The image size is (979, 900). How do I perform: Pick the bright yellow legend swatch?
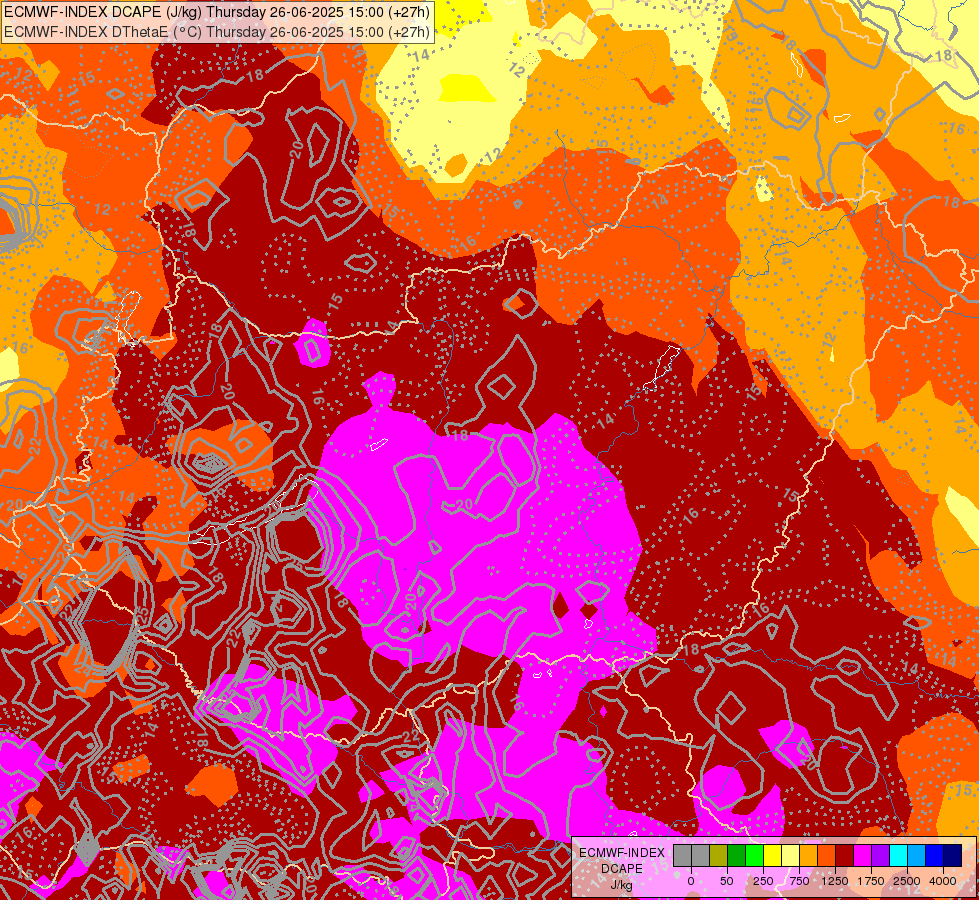pyautogui.click(x=772, y=855)
